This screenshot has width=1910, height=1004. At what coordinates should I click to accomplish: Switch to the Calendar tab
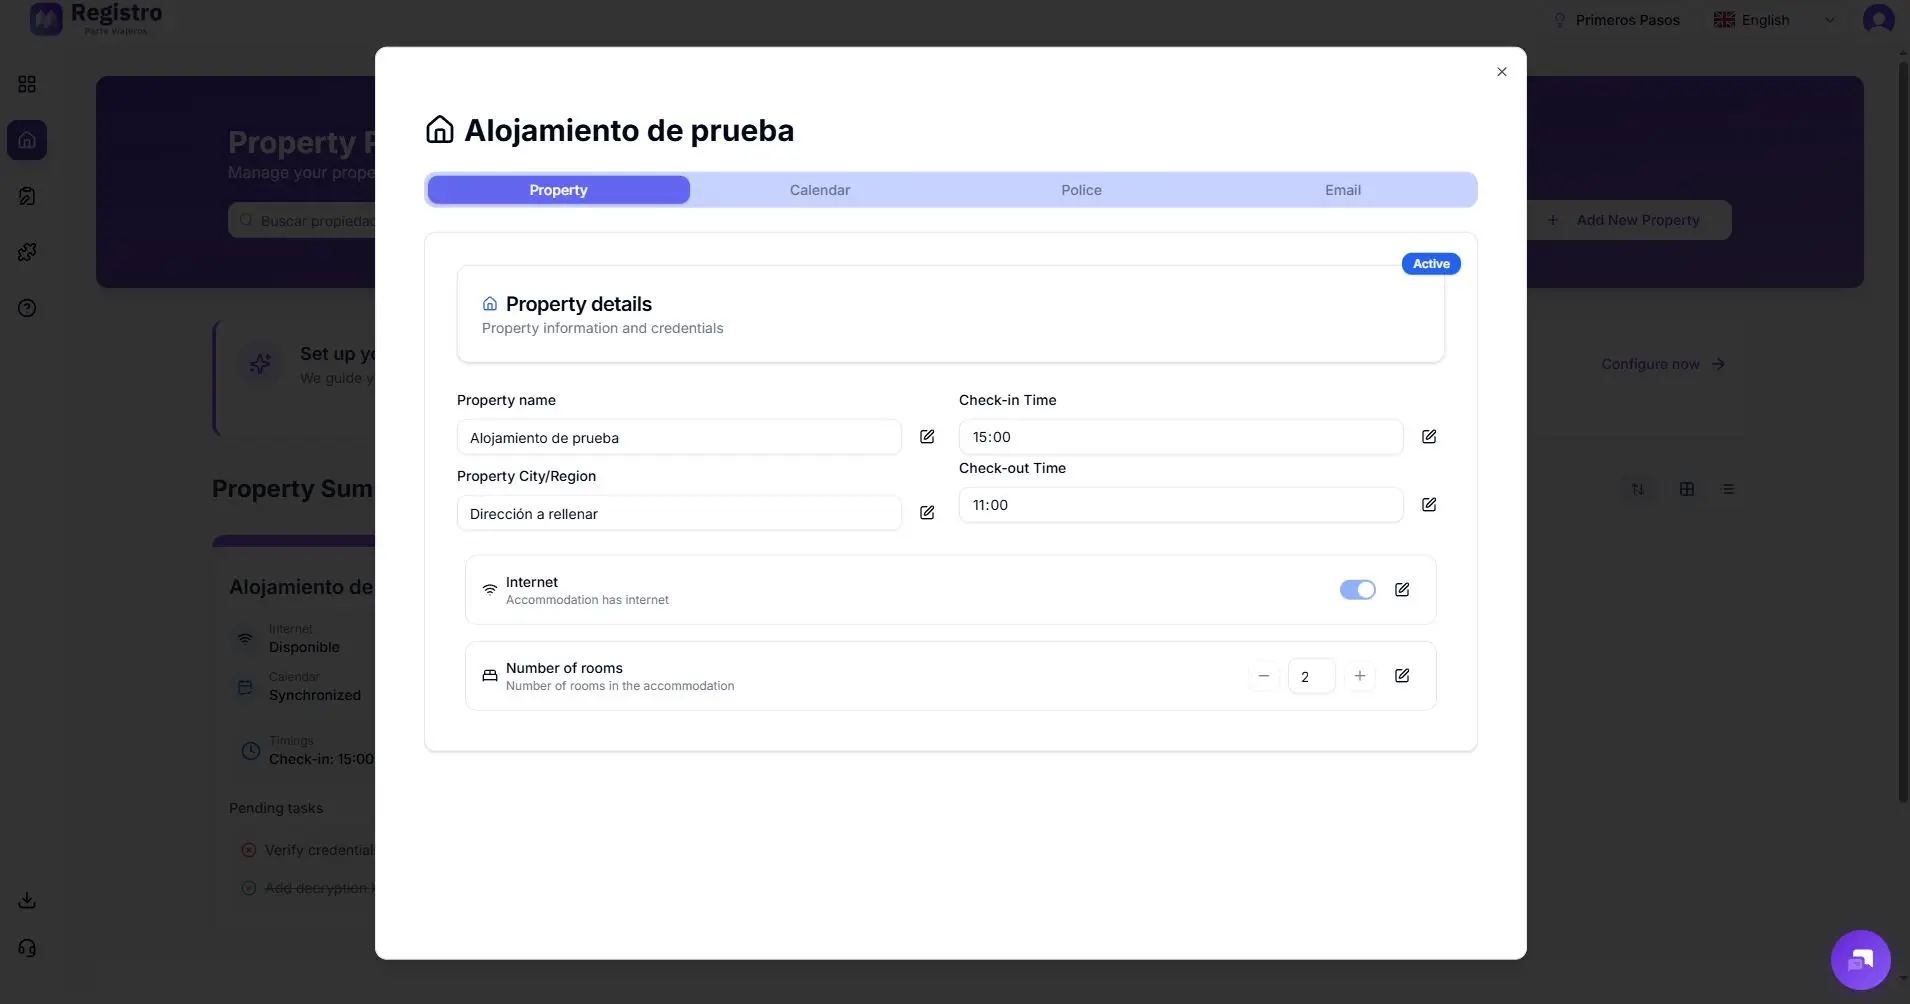819,189
